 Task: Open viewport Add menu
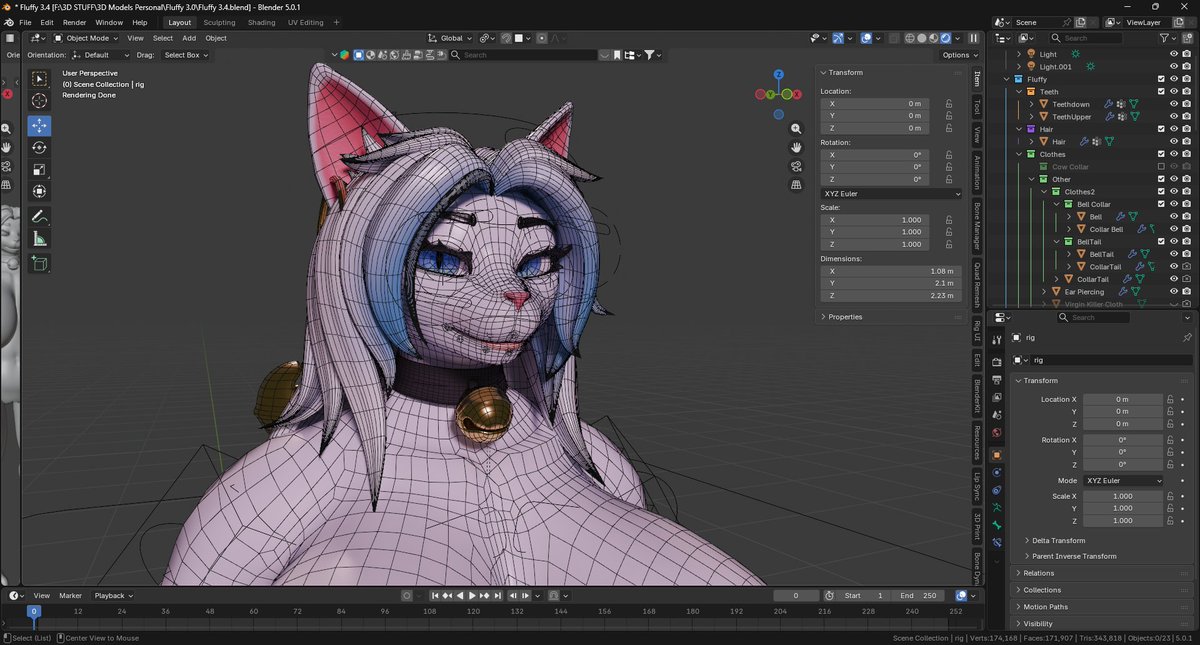[x=188, y=38]
